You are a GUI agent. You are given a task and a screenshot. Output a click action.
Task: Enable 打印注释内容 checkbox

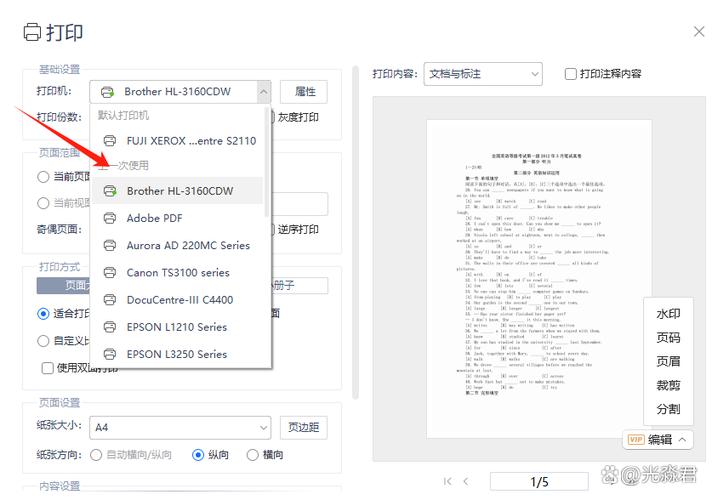[570, 74]
